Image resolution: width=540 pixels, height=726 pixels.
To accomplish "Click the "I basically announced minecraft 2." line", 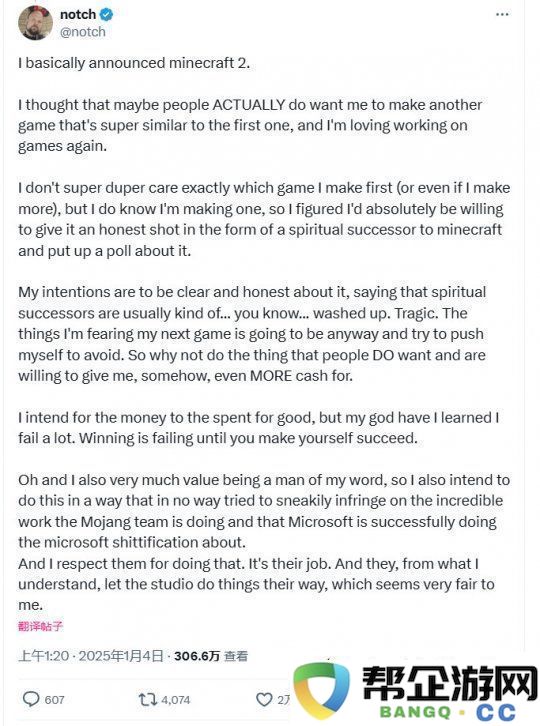I will pos(134,63).
